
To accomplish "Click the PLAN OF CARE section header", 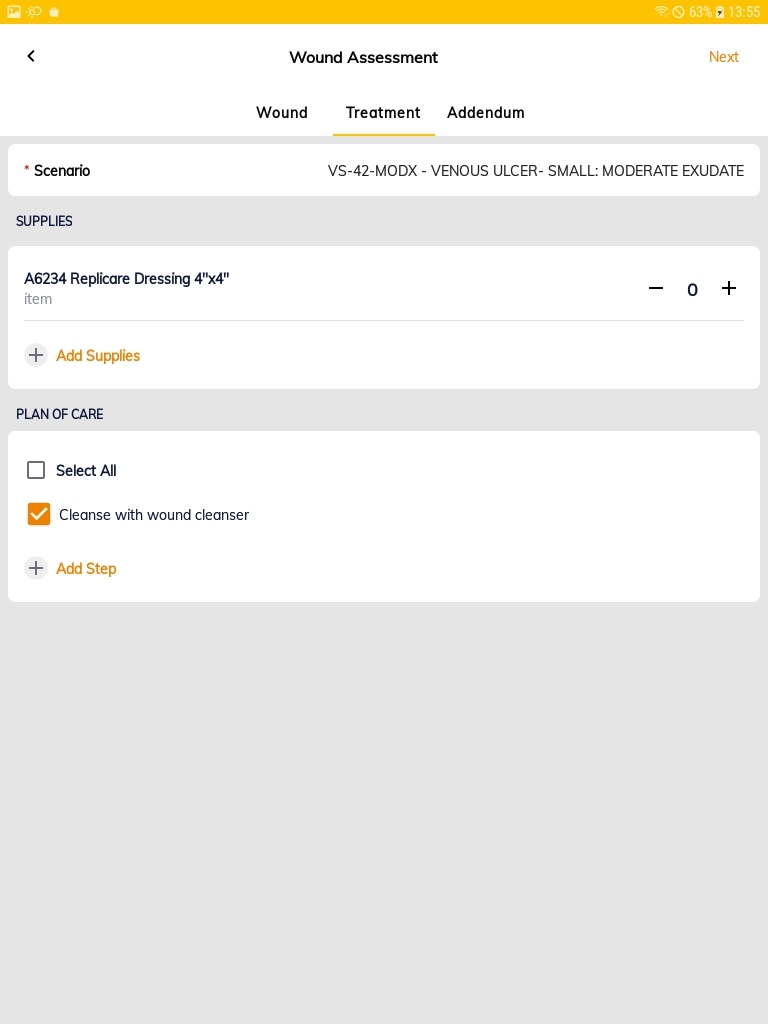I will 59,414.
